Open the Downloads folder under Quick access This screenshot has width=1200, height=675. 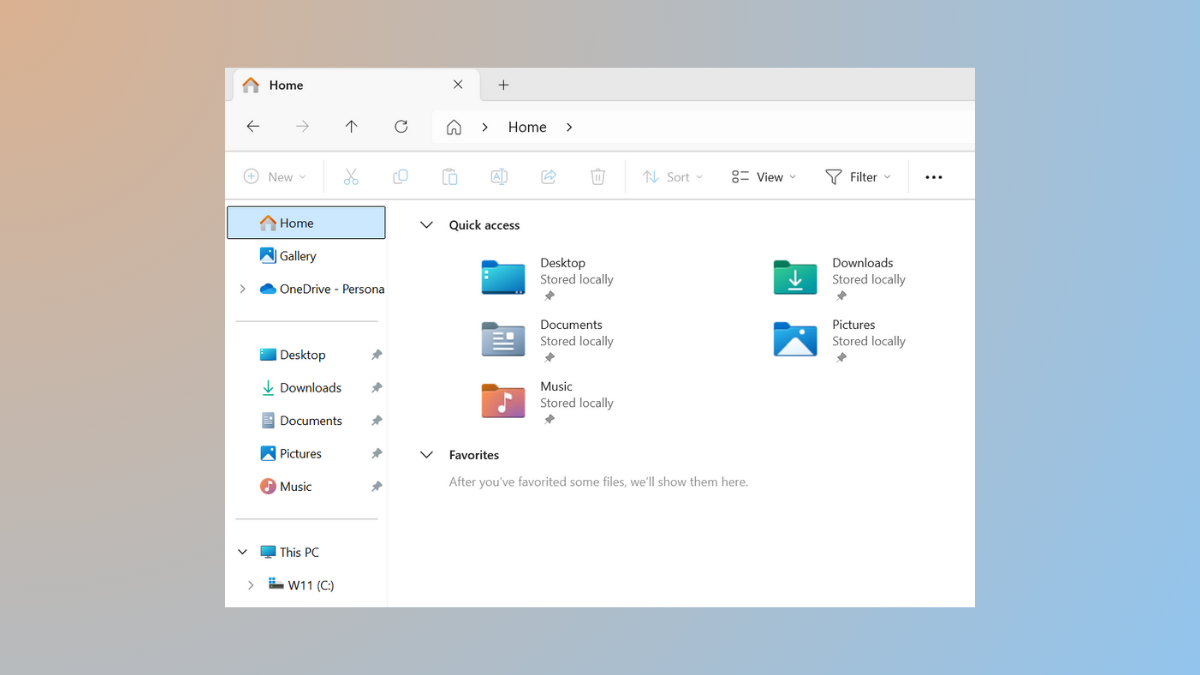(795, 278)
